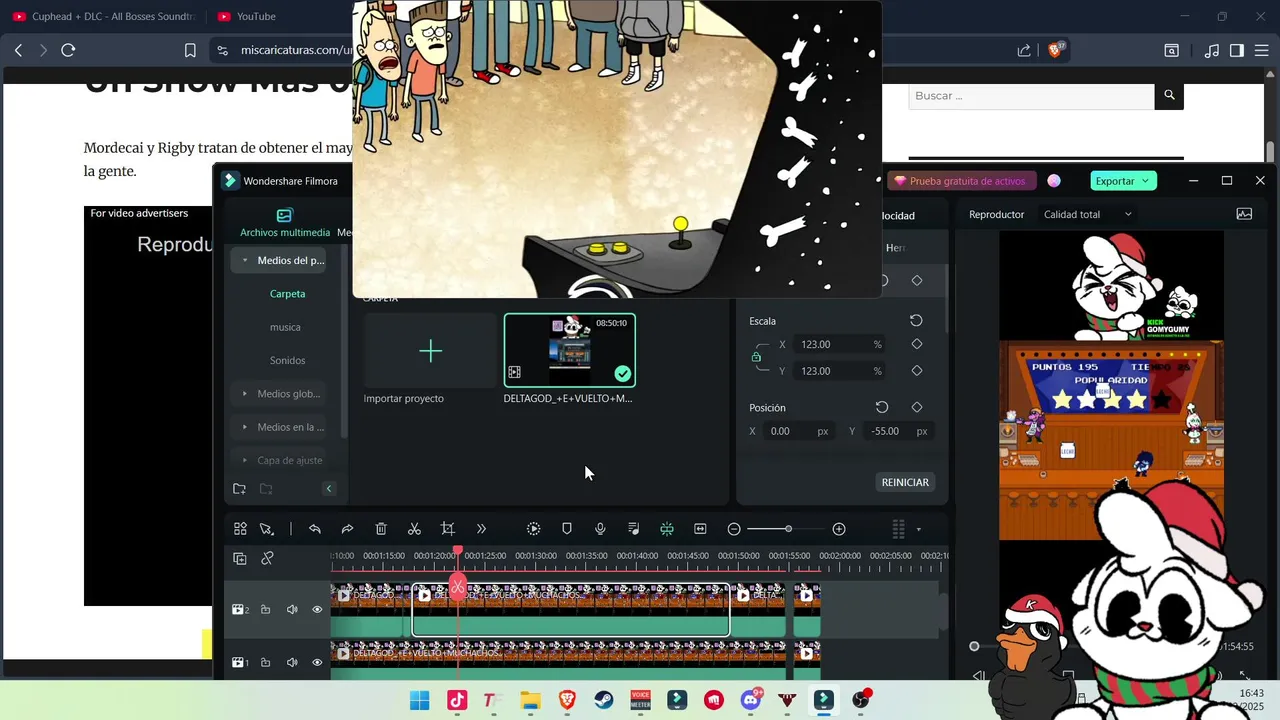This screenshot has height=720, width=1280.
Task: Add keyframe for Posición
Action: coord(917,407)
